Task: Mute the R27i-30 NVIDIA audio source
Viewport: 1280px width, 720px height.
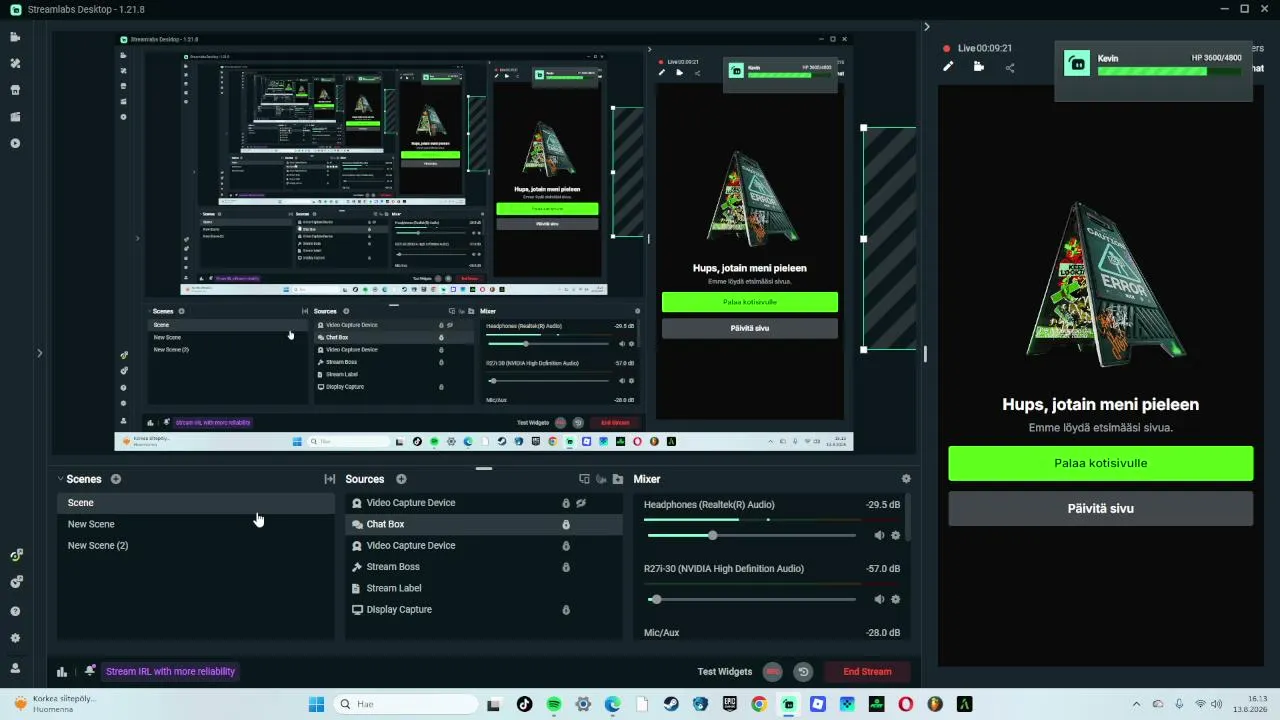Action: point(879,599)
